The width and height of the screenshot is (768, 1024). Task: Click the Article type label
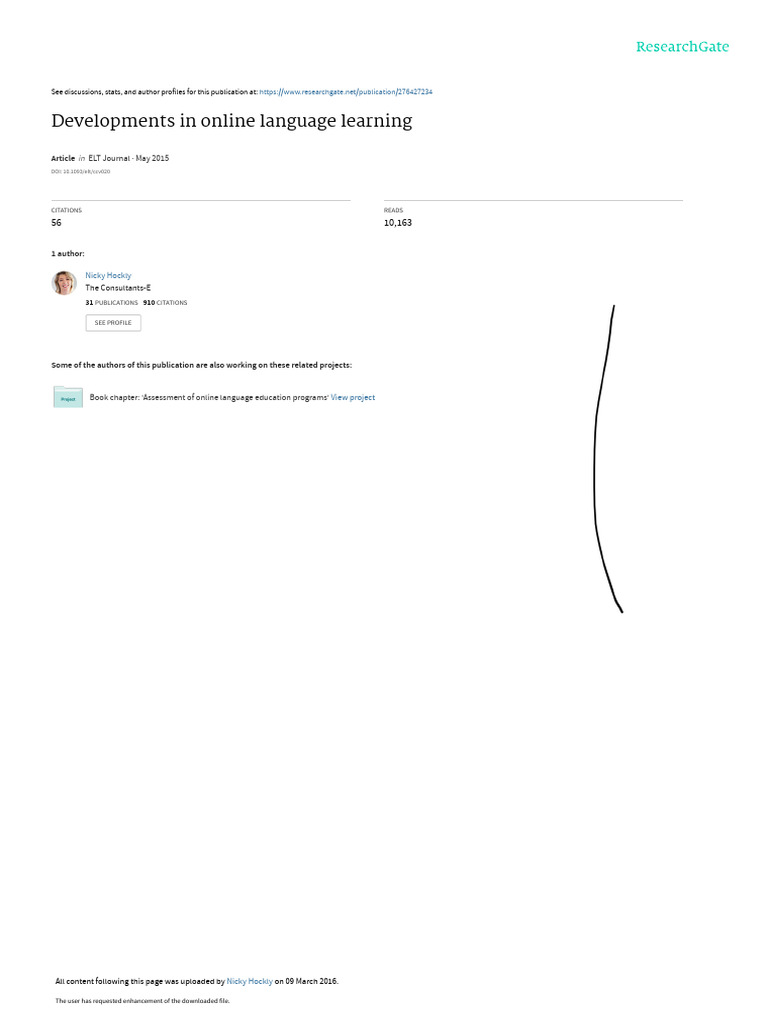(63, 158)
